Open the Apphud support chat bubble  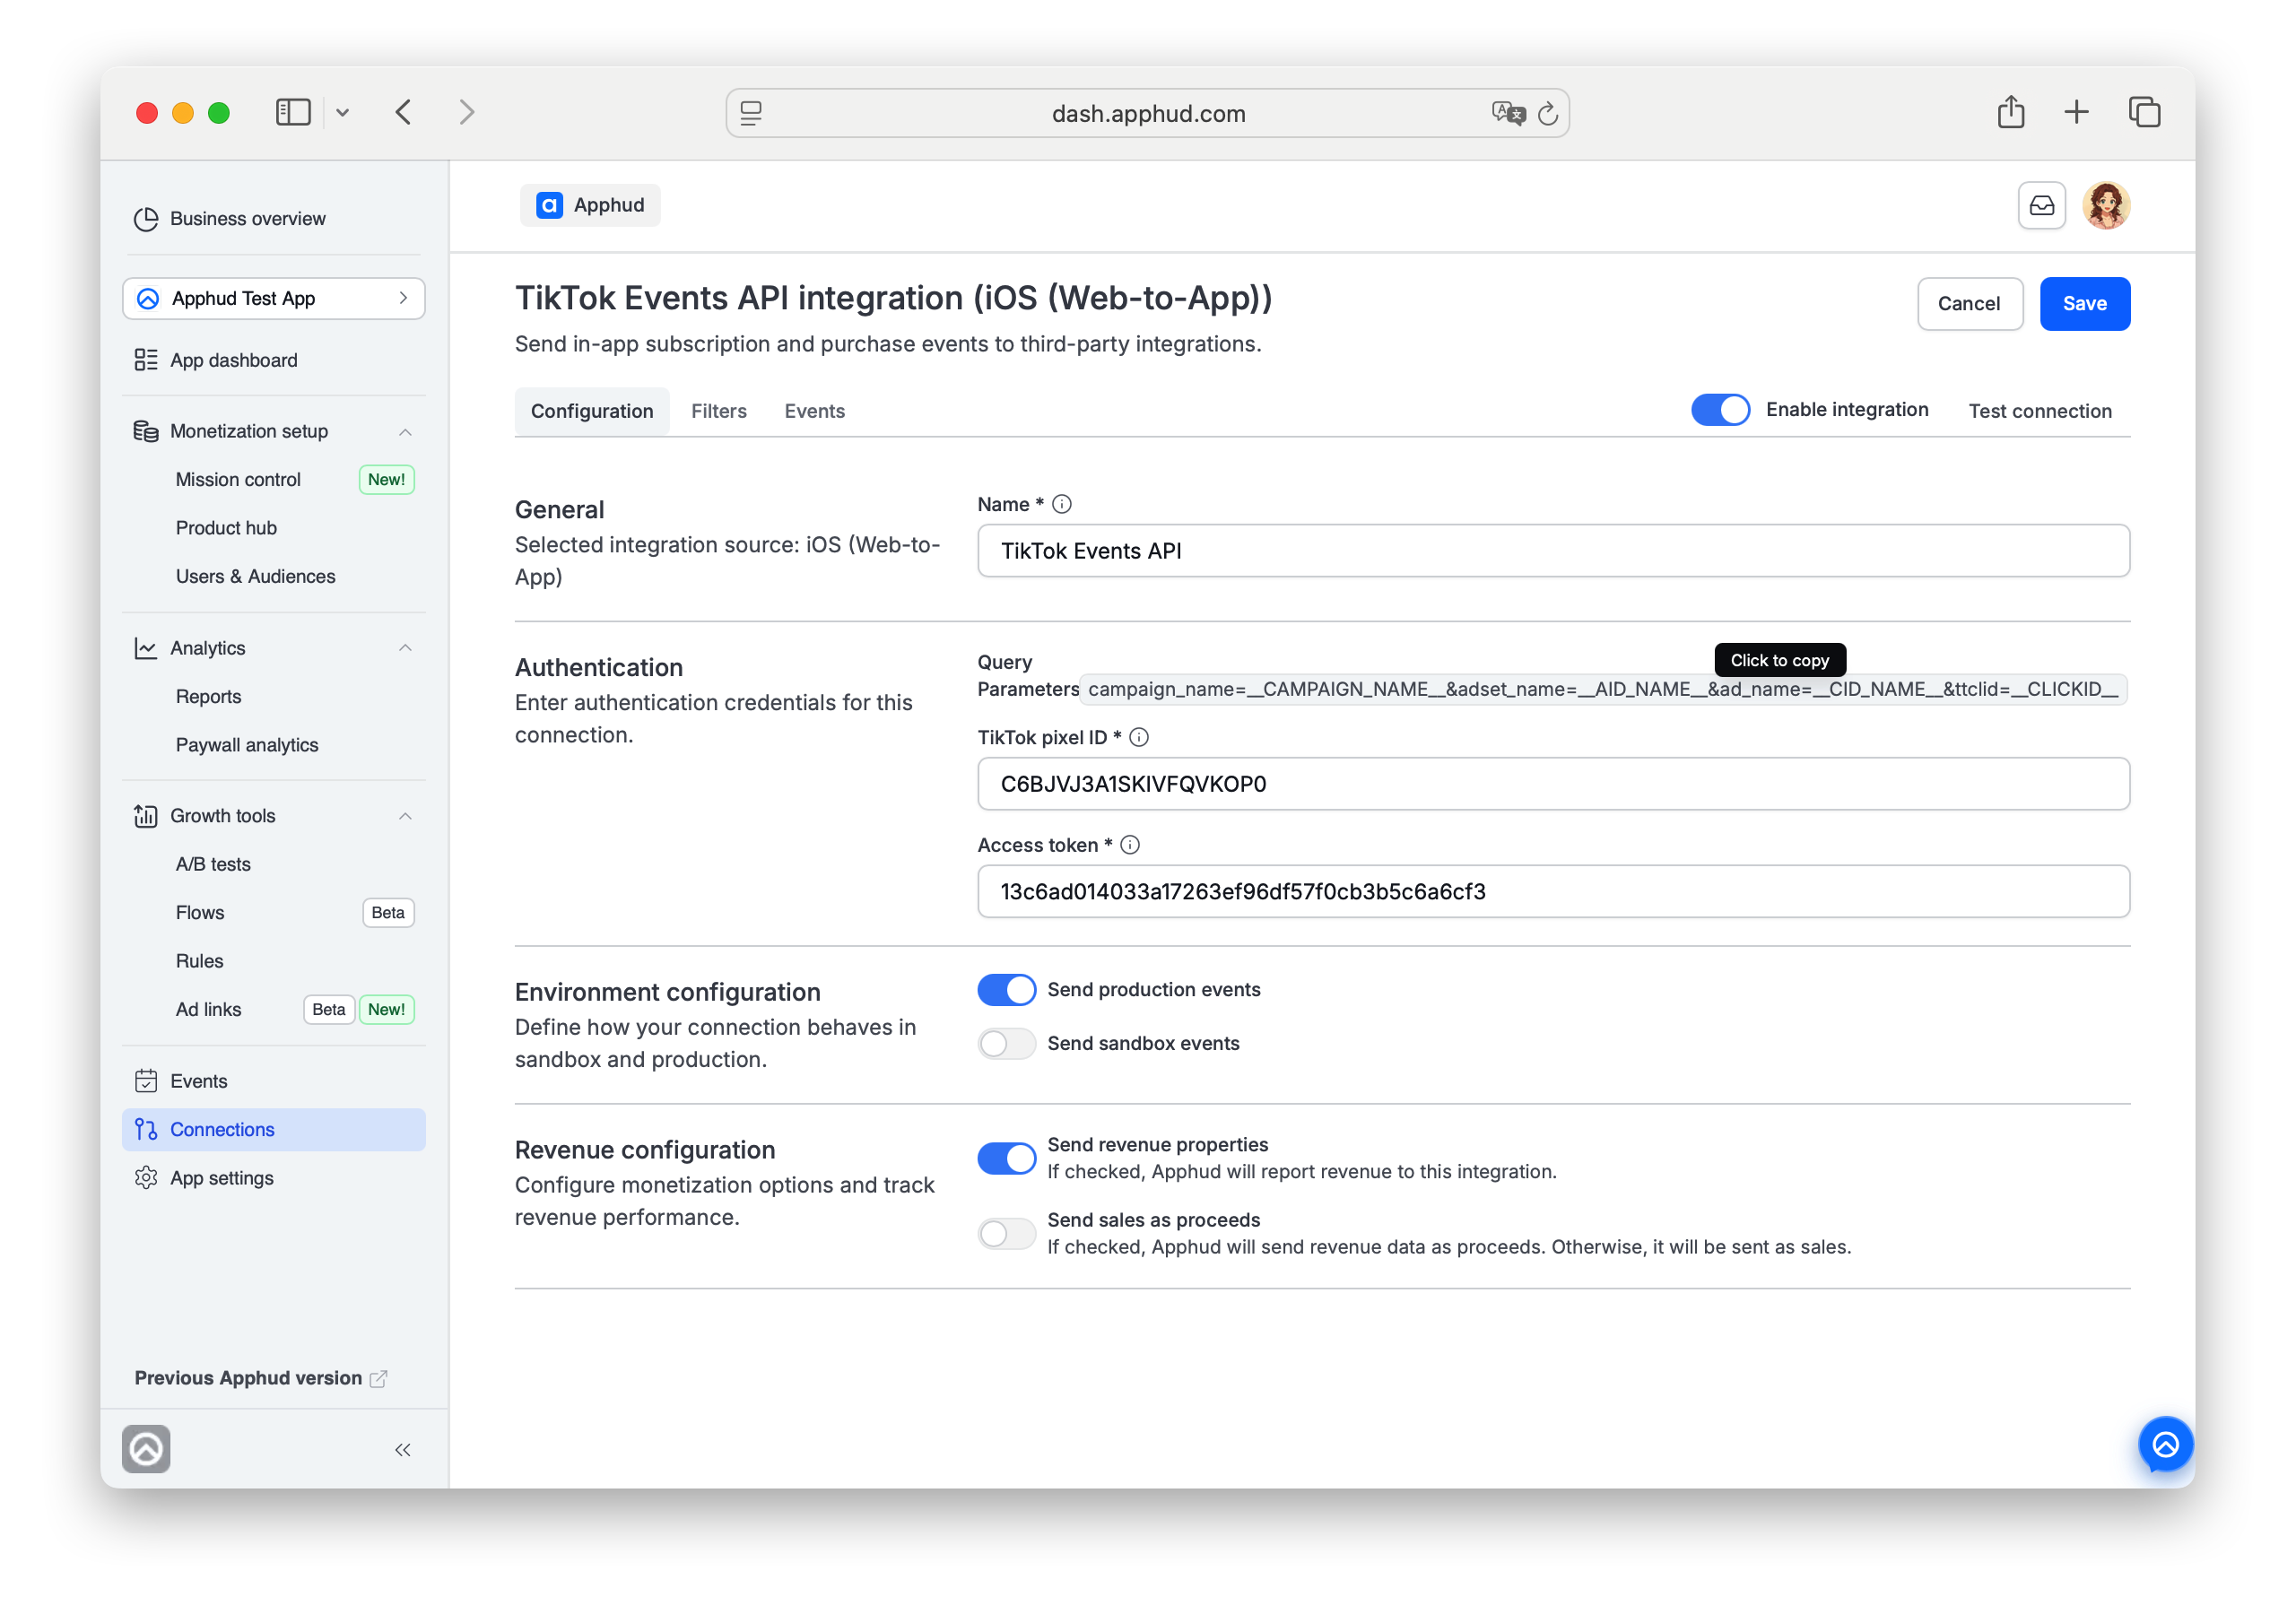[2165, 1444]
